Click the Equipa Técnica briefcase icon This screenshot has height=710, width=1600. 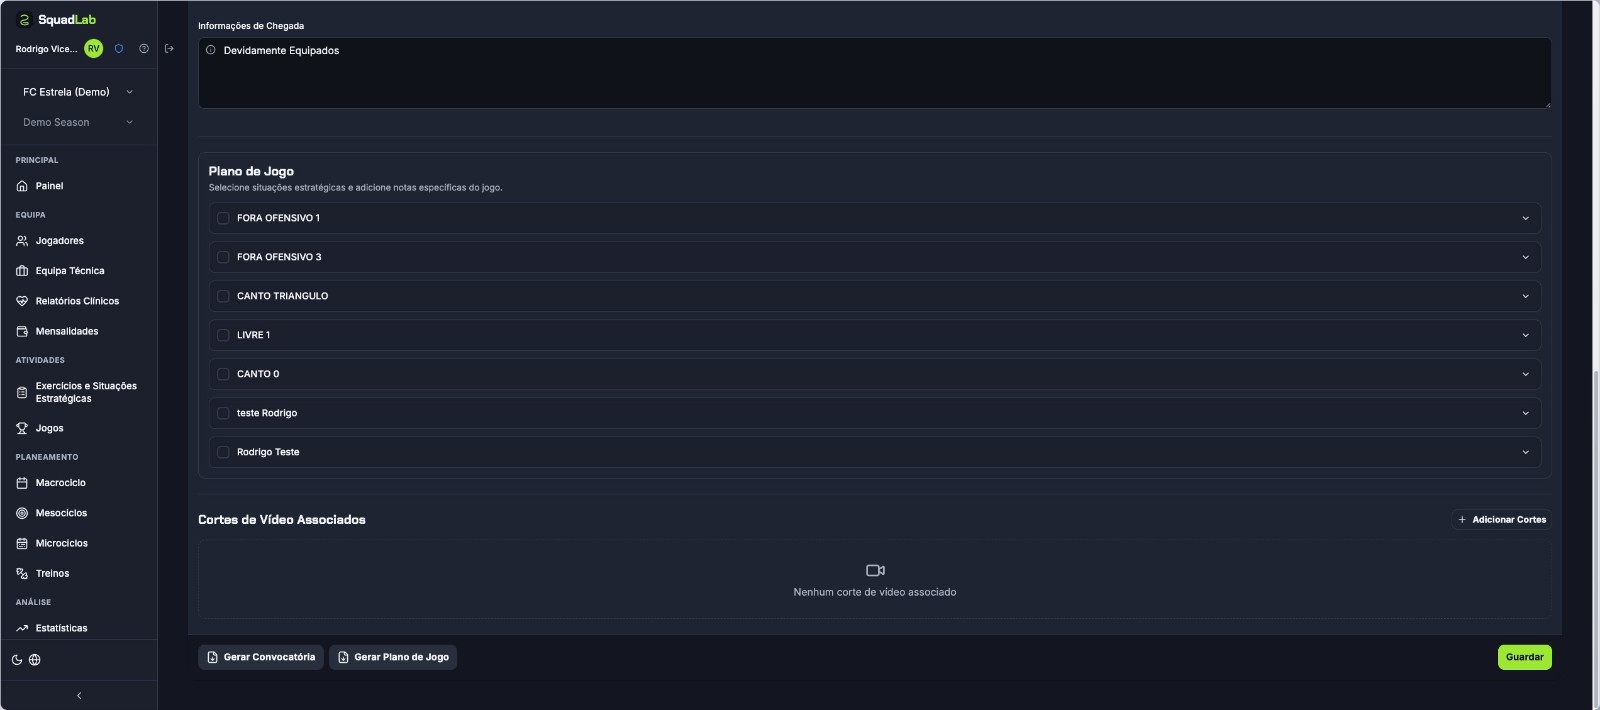22,271
